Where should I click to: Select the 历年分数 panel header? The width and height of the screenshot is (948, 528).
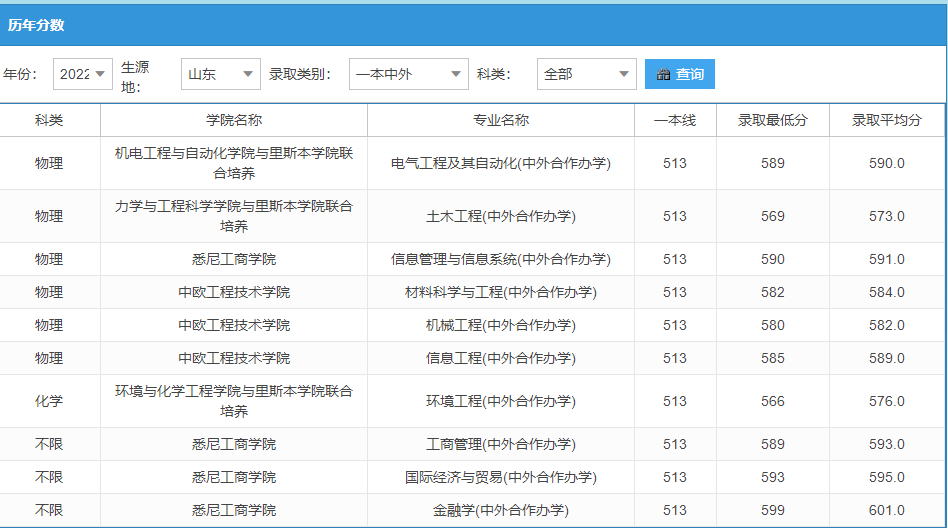coord(474,25)
